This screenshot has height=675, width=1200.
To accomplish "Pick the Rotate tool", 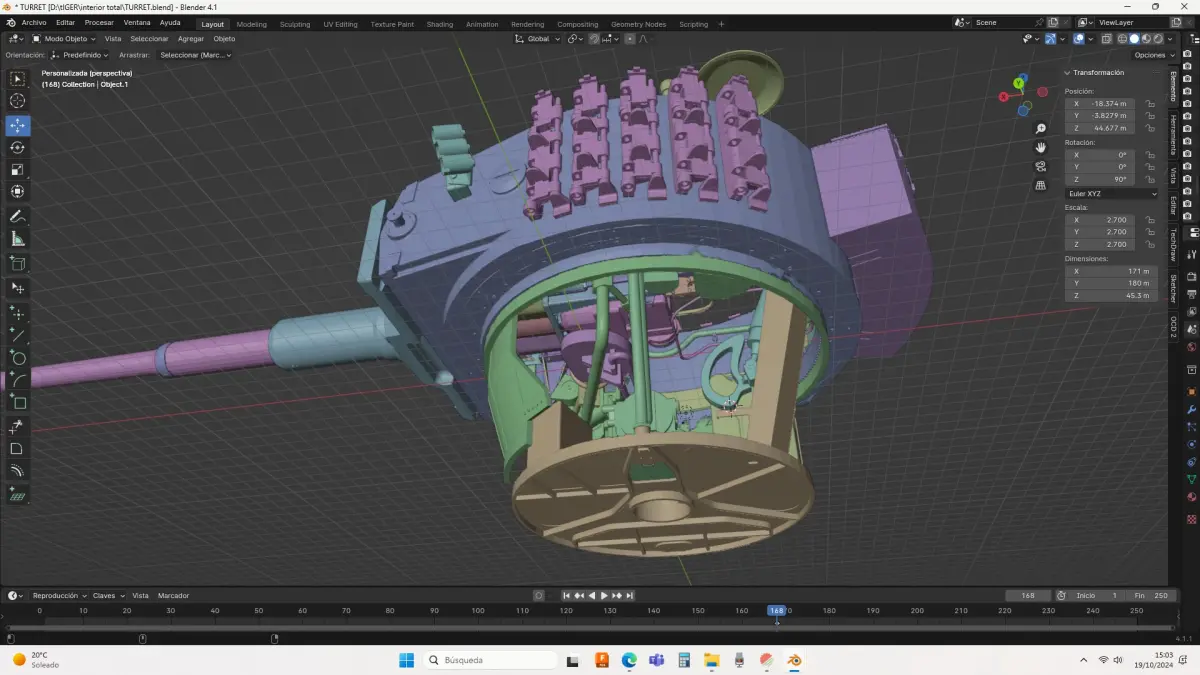I will coord(18,147).
